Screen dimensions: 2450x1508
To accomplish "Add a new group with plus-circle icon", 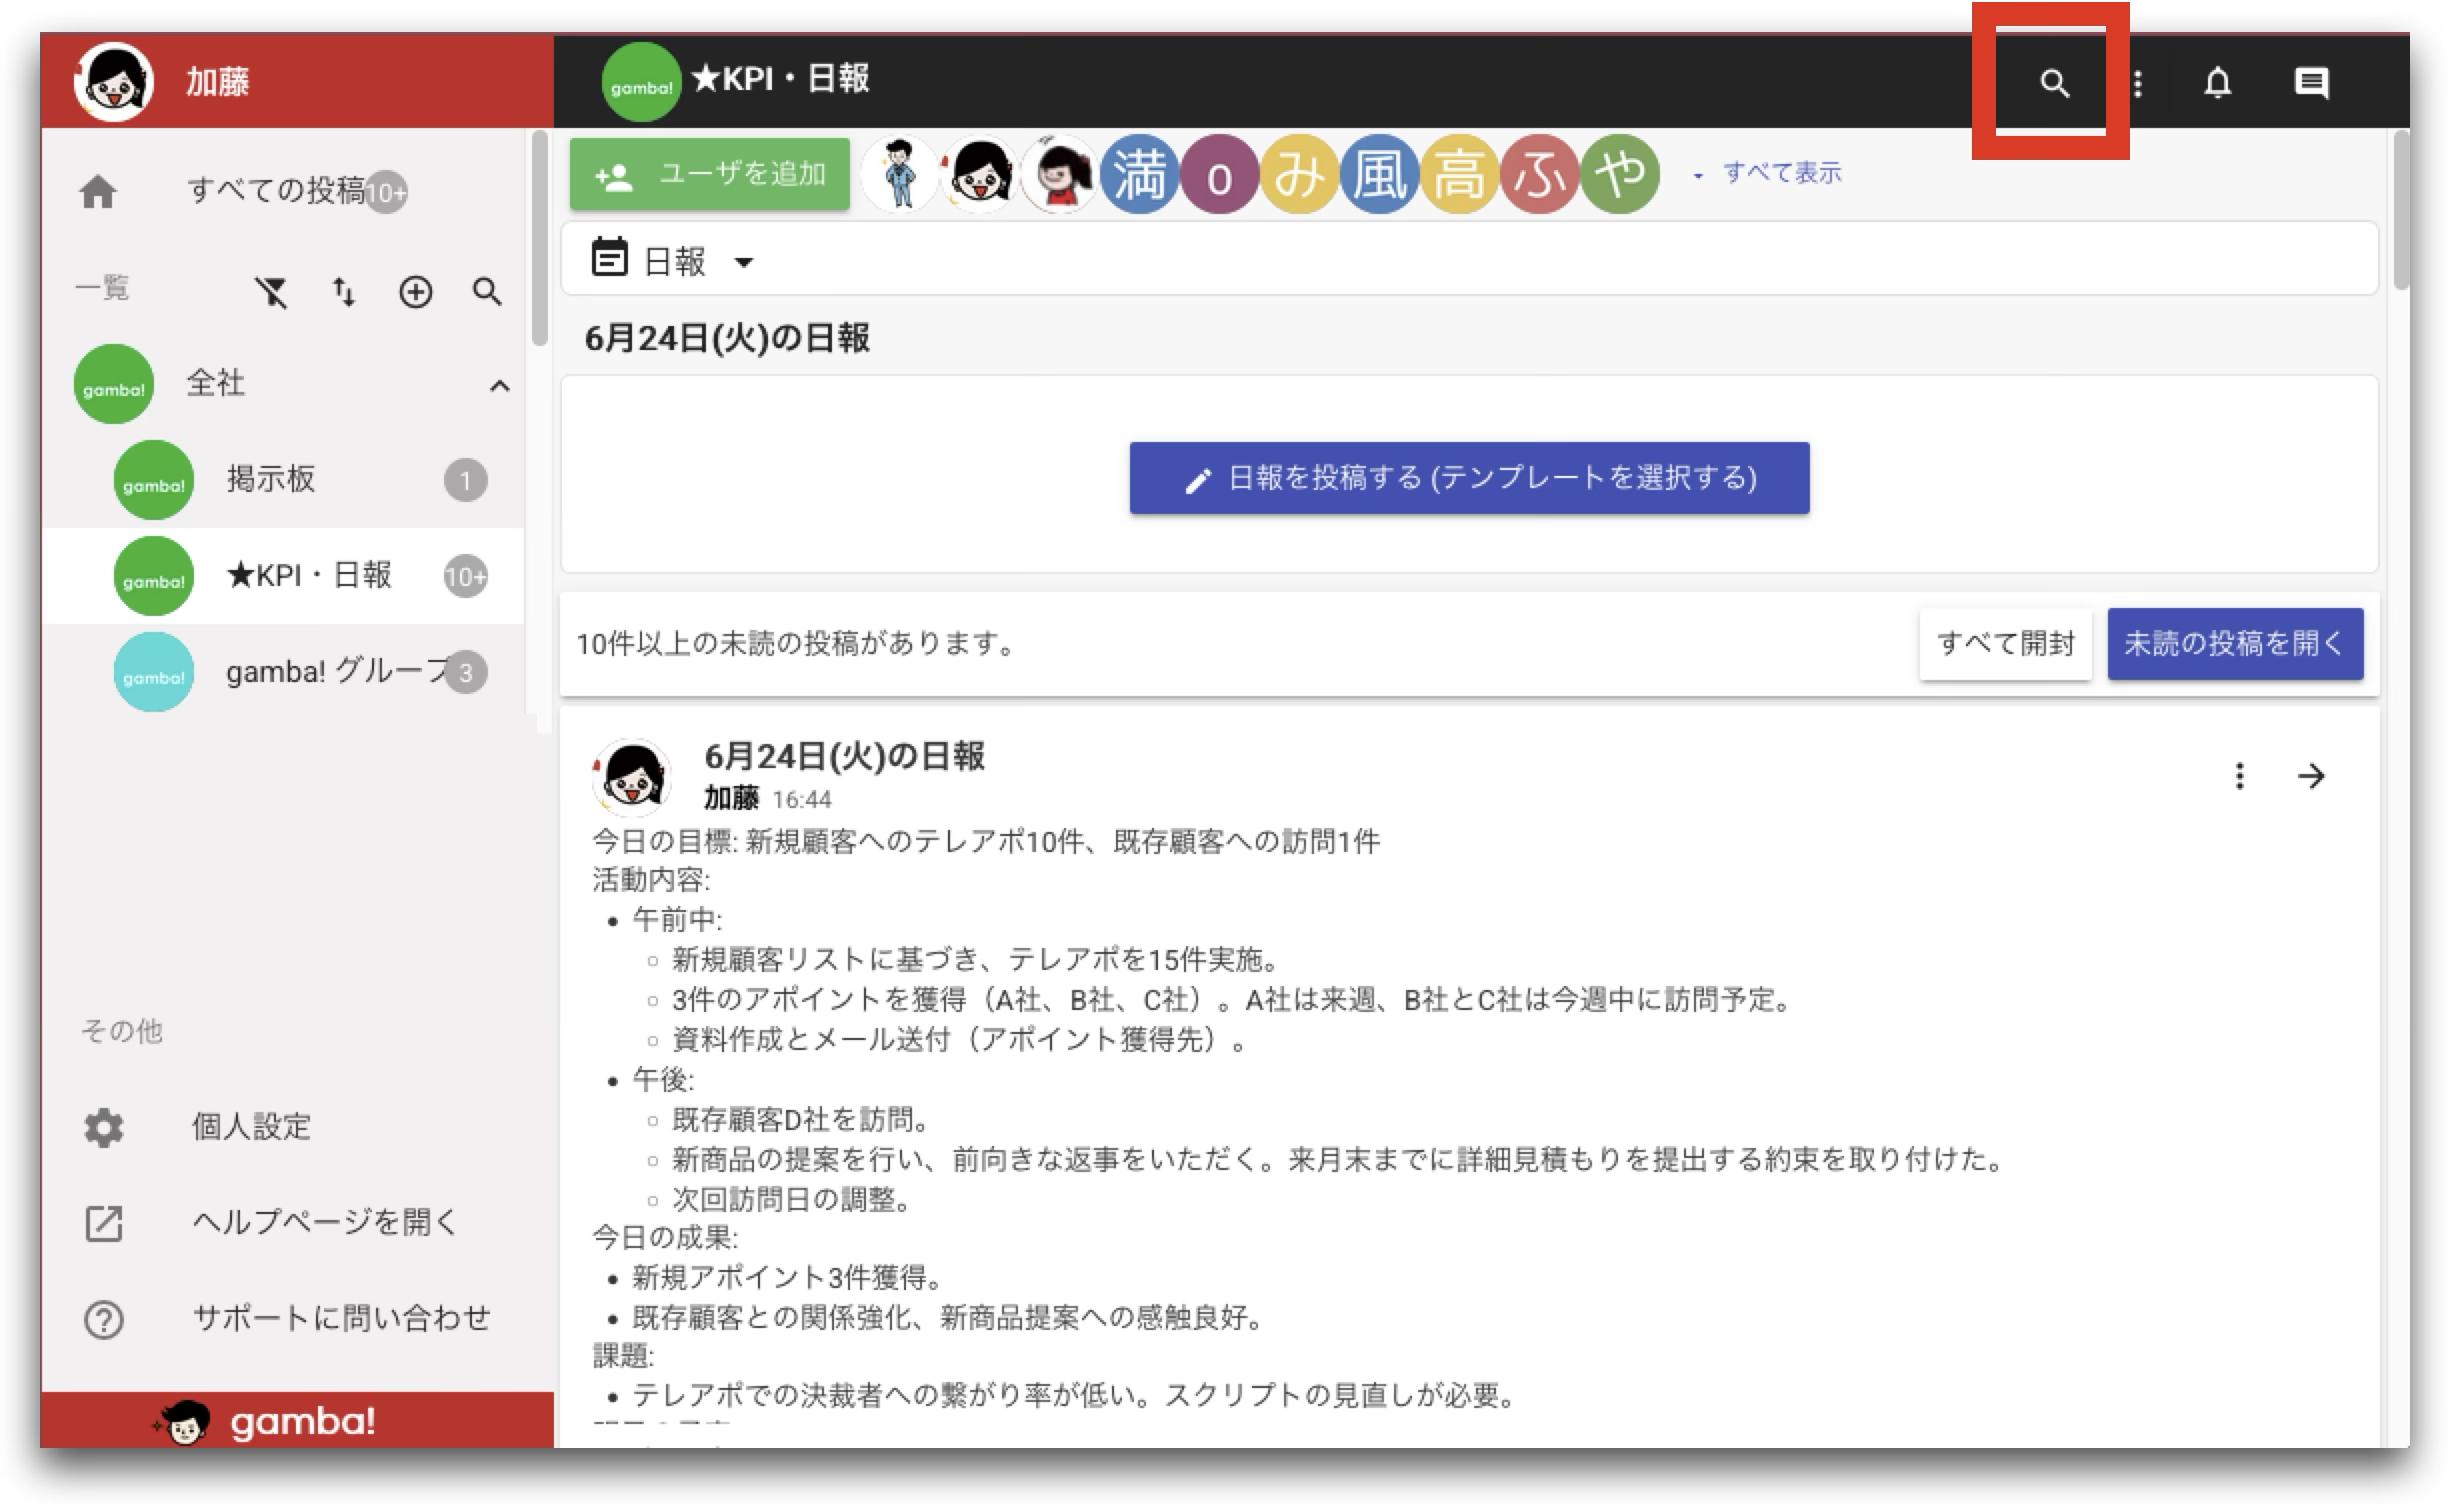I will pyautogui.click(x=416, y=292).
